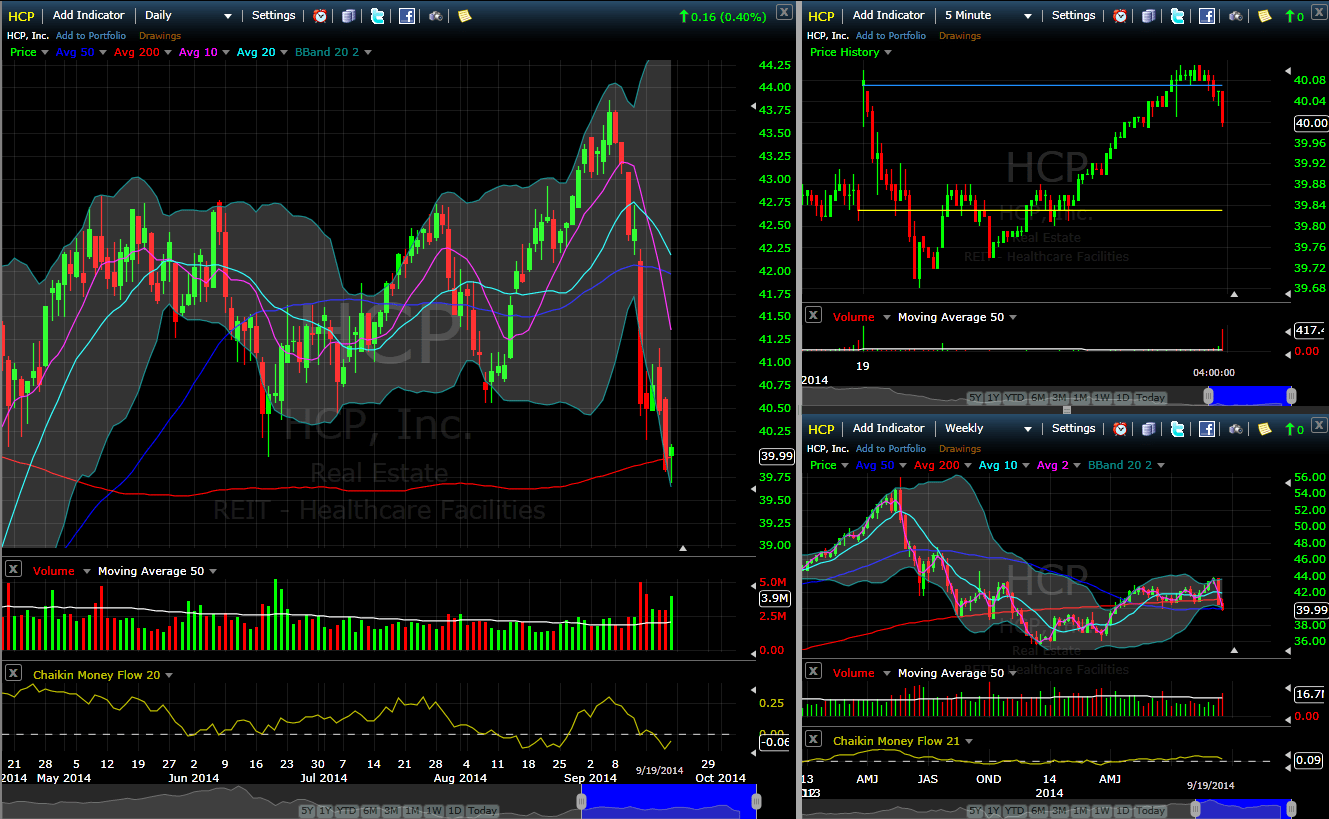Click right range slider handle in Daily chart
The height and width of the screenshot is (819, 1329).
tap(756, 801)
